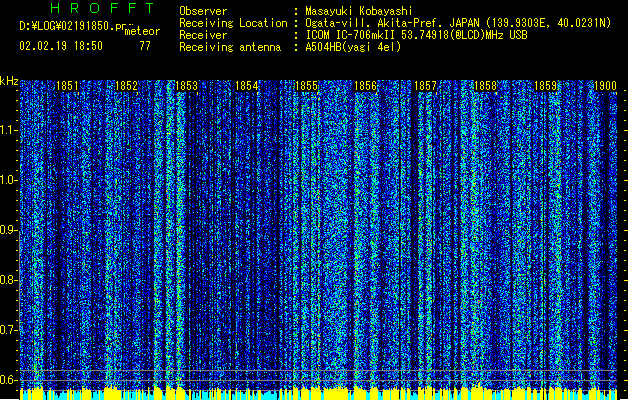This screenshot has height=400, width=629.
Task: Click the 1858 time marker
Action: pos(485,86)
